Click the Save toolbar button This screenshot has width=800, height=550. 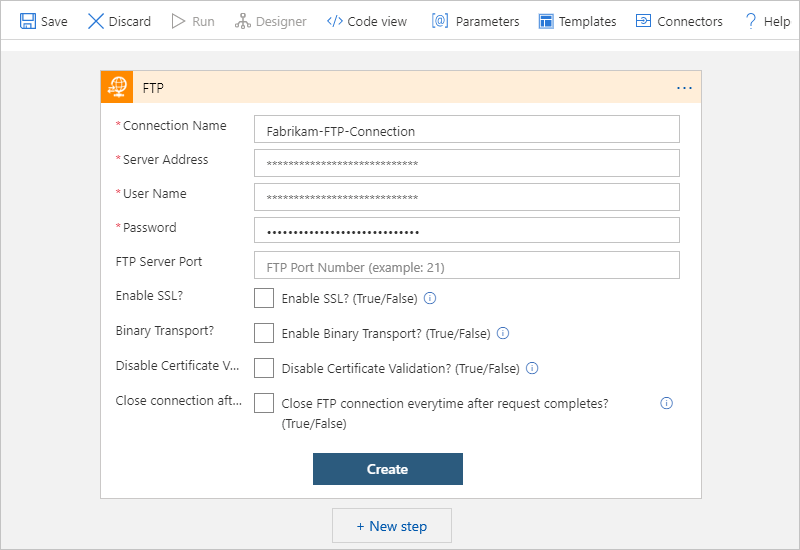coord(44,21)
